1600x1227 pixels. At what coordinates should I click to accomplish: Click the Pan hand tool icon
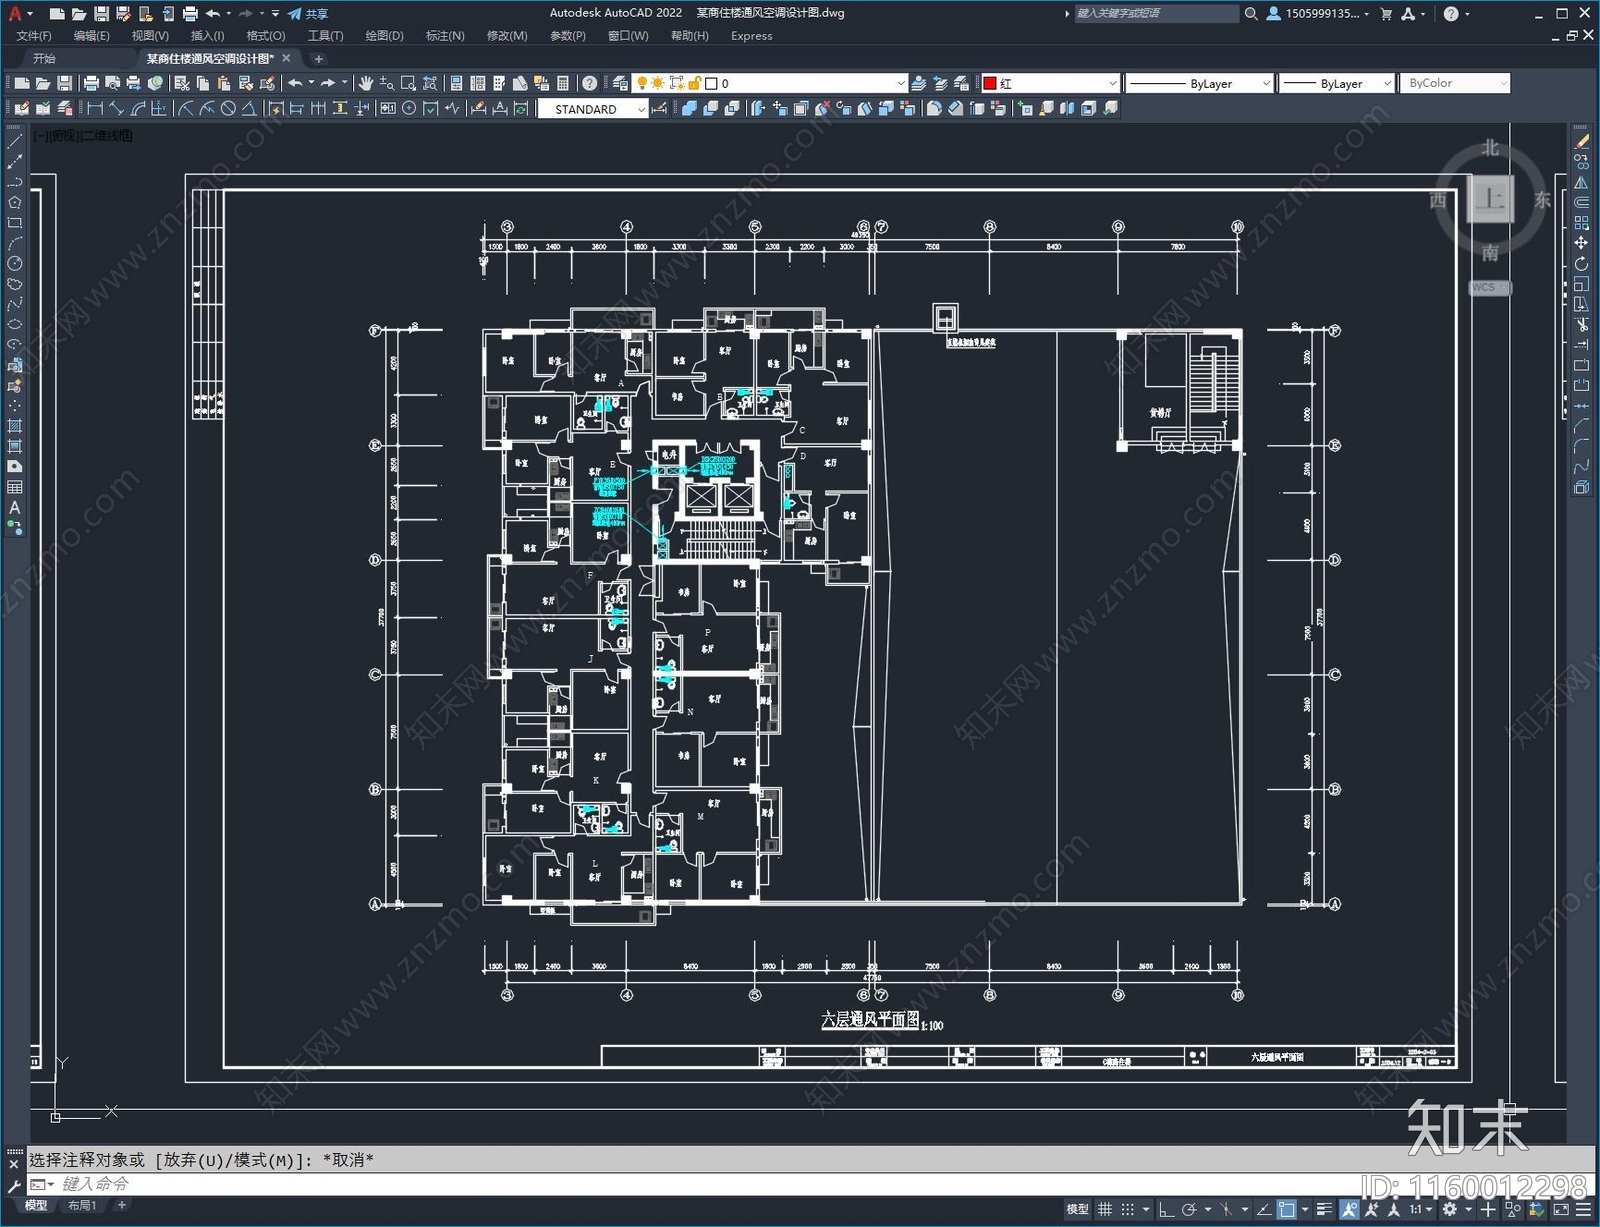(366, 83)
